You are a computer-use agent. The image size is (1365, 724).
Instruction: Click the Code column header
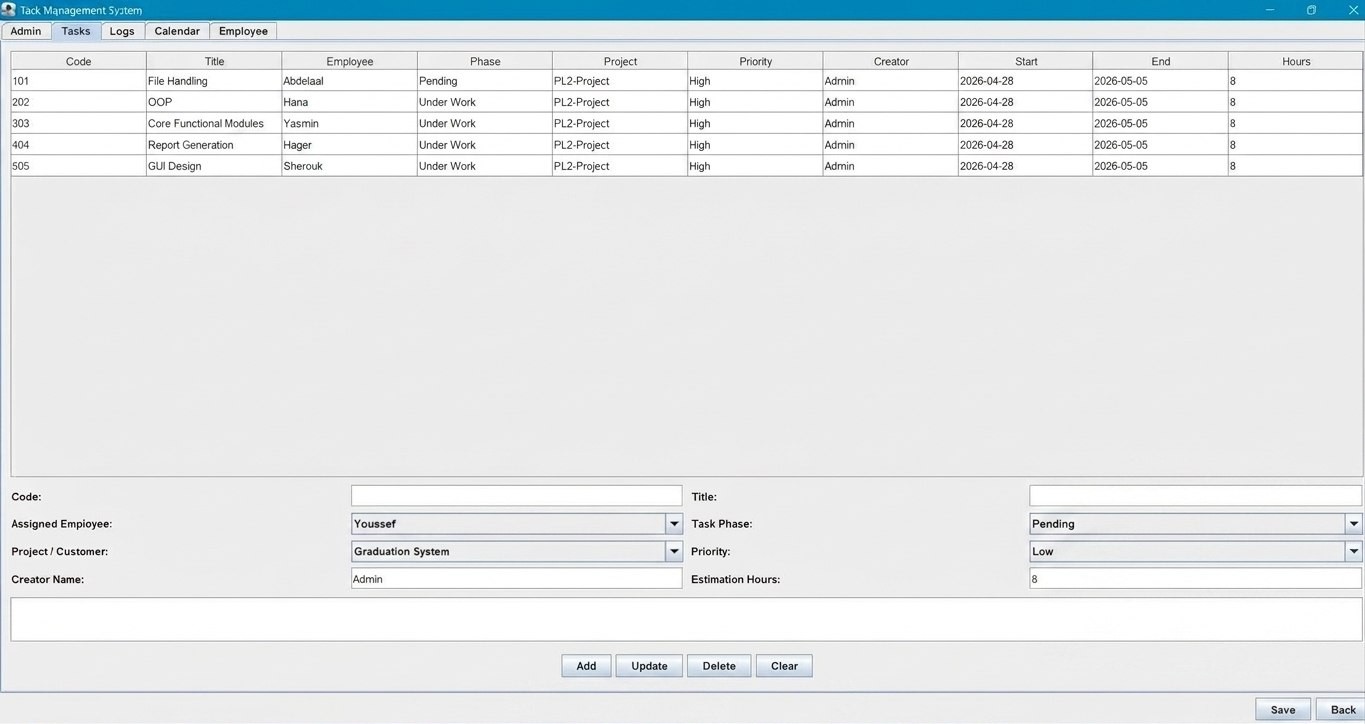[x=78, y=61]
